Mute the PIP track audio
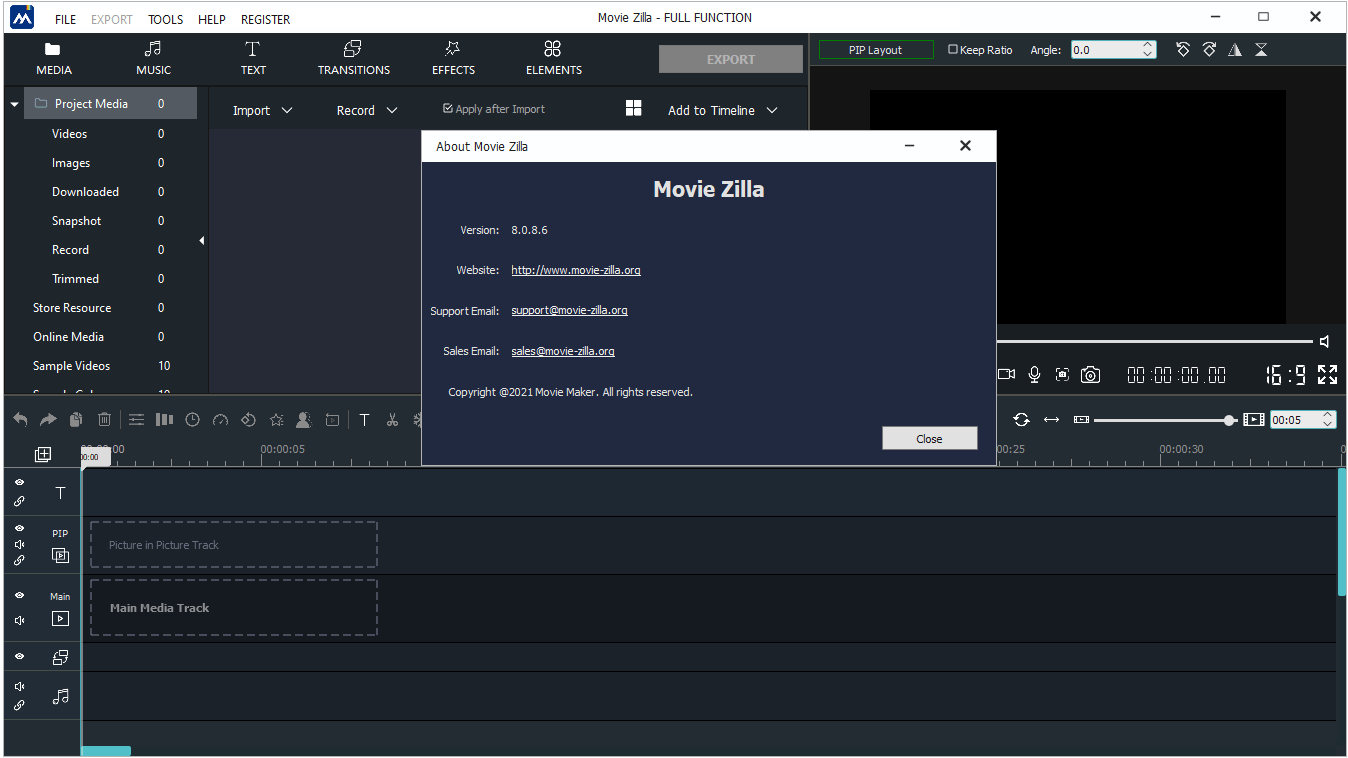Screen dimensions: 1348x758 click(x=19, y=544)
